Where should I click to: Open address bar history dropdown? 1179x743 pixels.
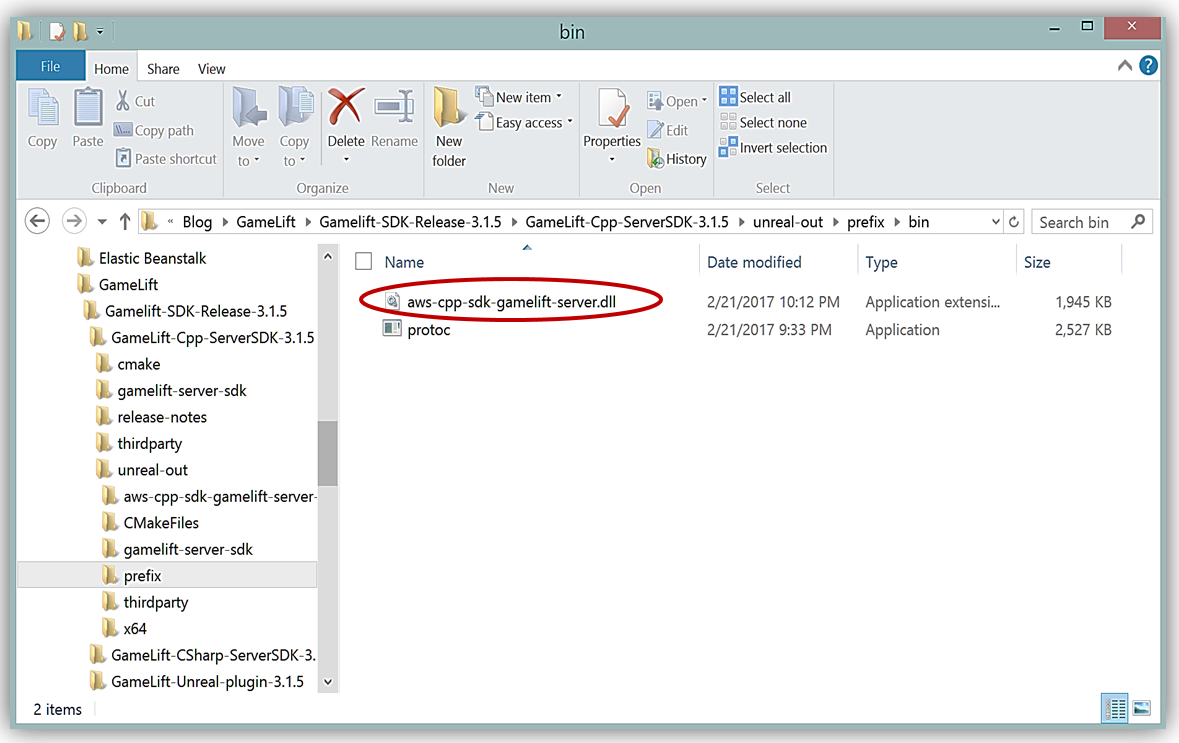click(995, 222)
